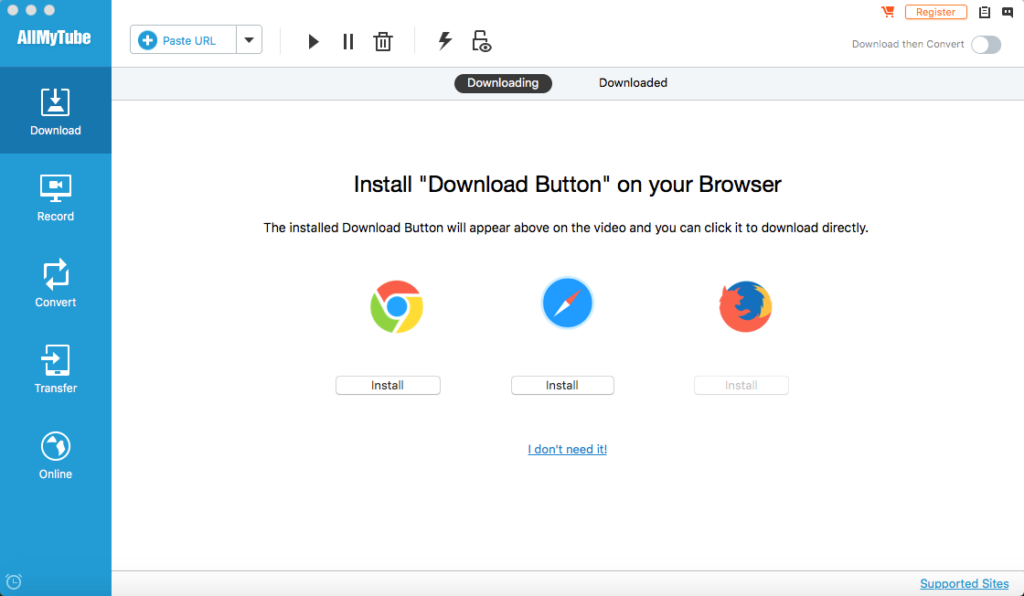Expand the Paste URL dropdown arrow

(249, 40)
